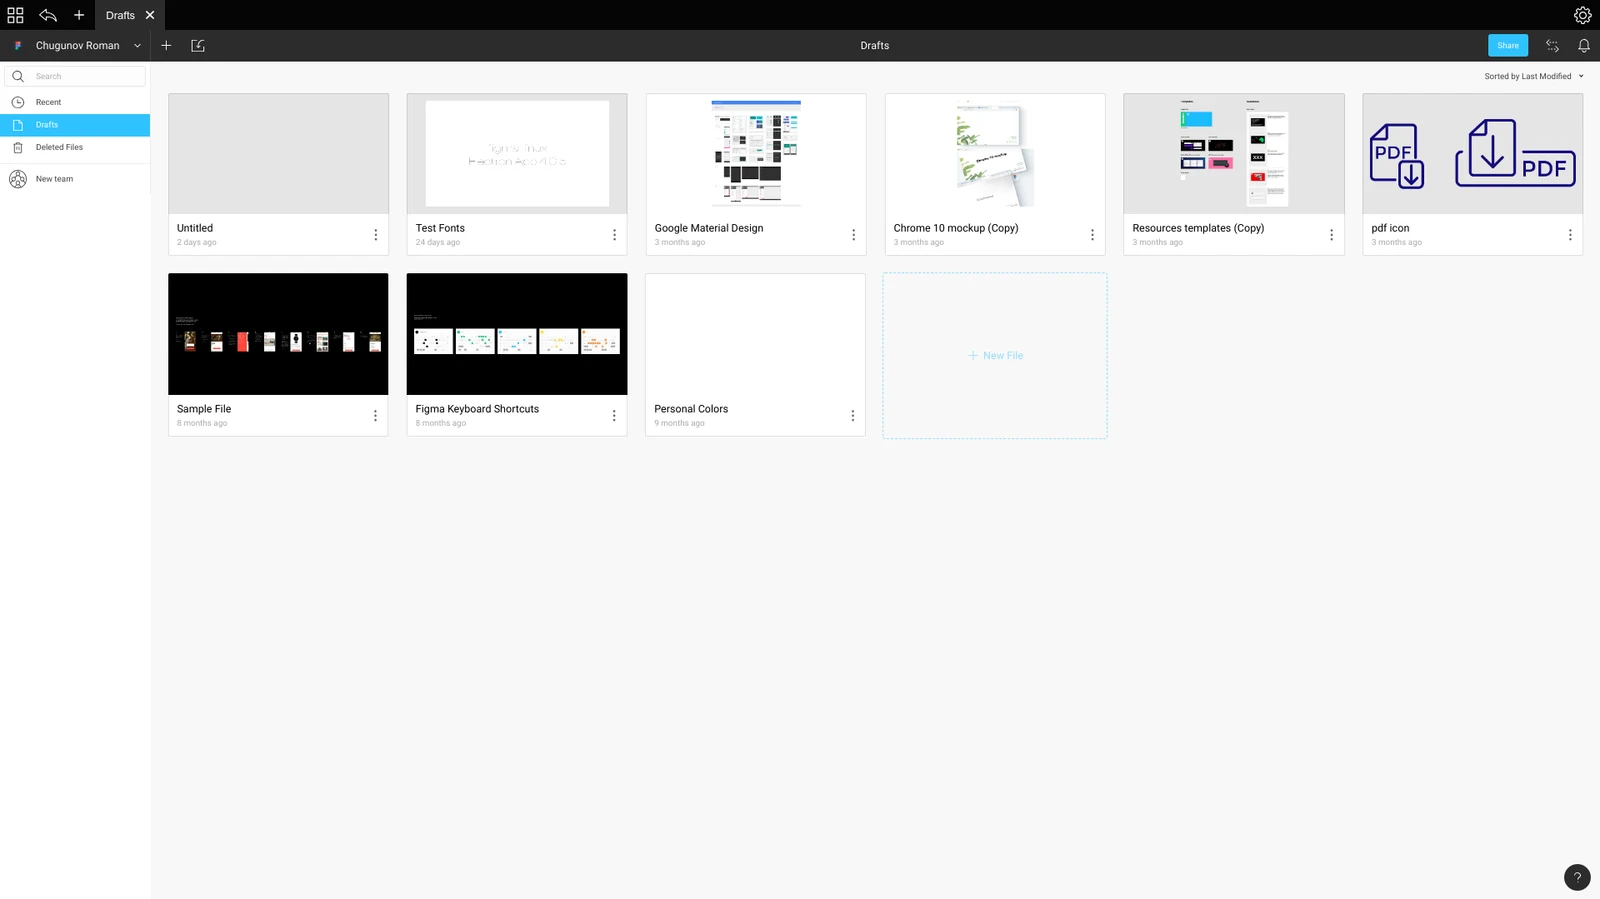The width and height of the screenshot is (1600, 899).
Task: Open three-dot menu for pdf icon file
Action: pos(1570,235)
